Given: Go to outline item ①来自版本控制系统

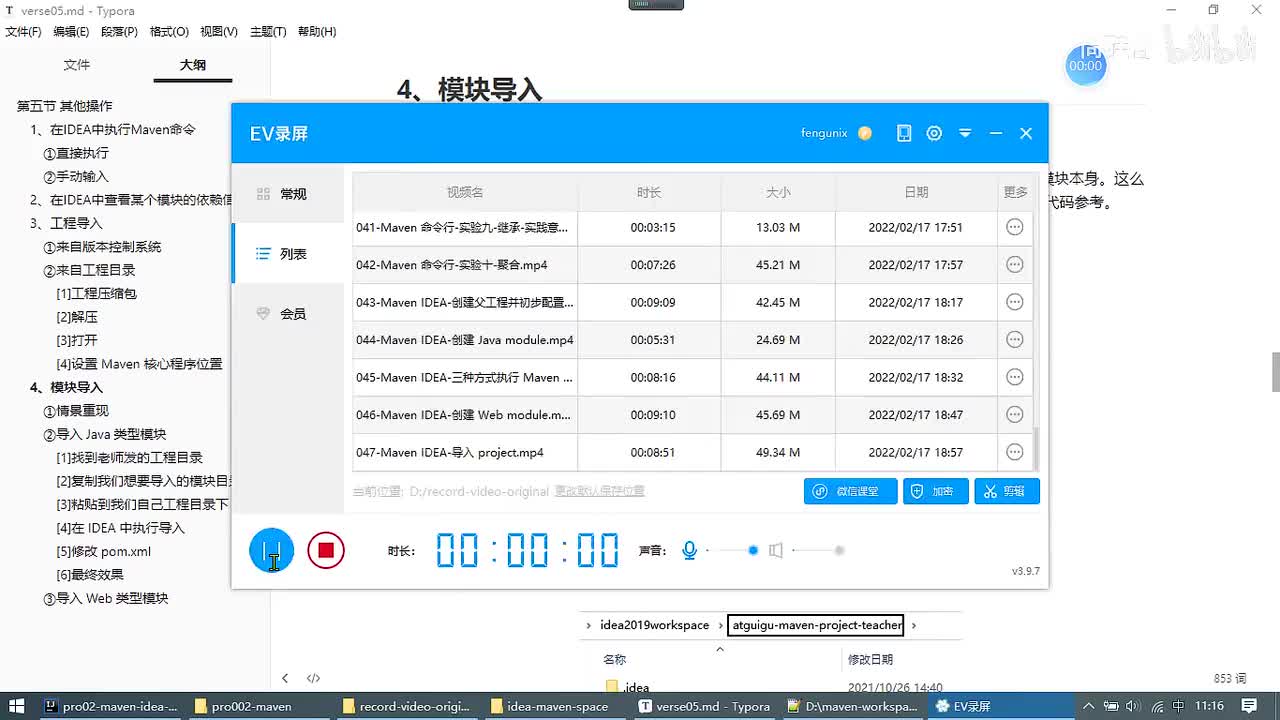Looking at the screenshot, I should click(x=102, y=247).
